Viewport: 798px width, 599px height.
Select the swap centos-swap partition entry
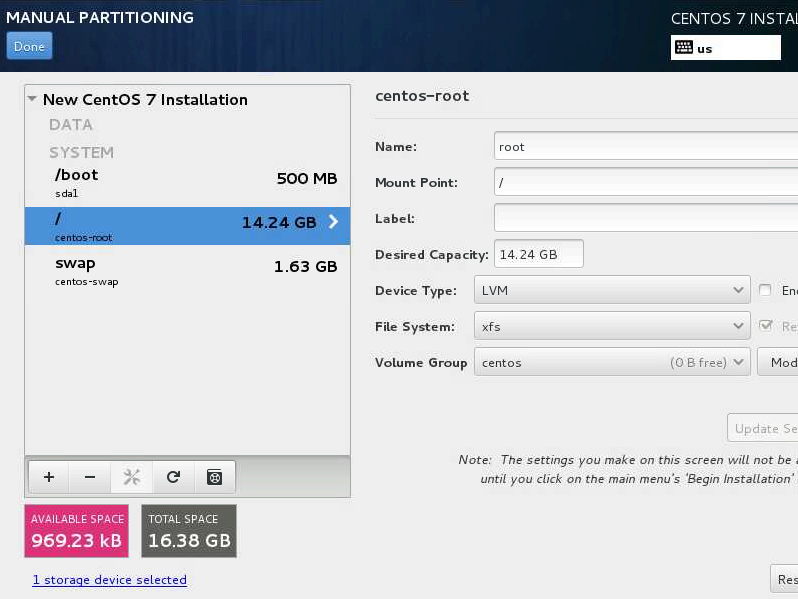187,270
